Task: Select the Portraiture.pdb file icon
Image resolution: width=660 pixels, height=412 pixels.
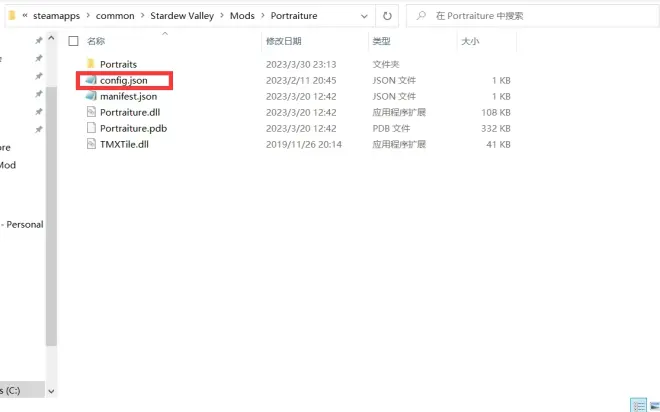Action: (90, 128)
